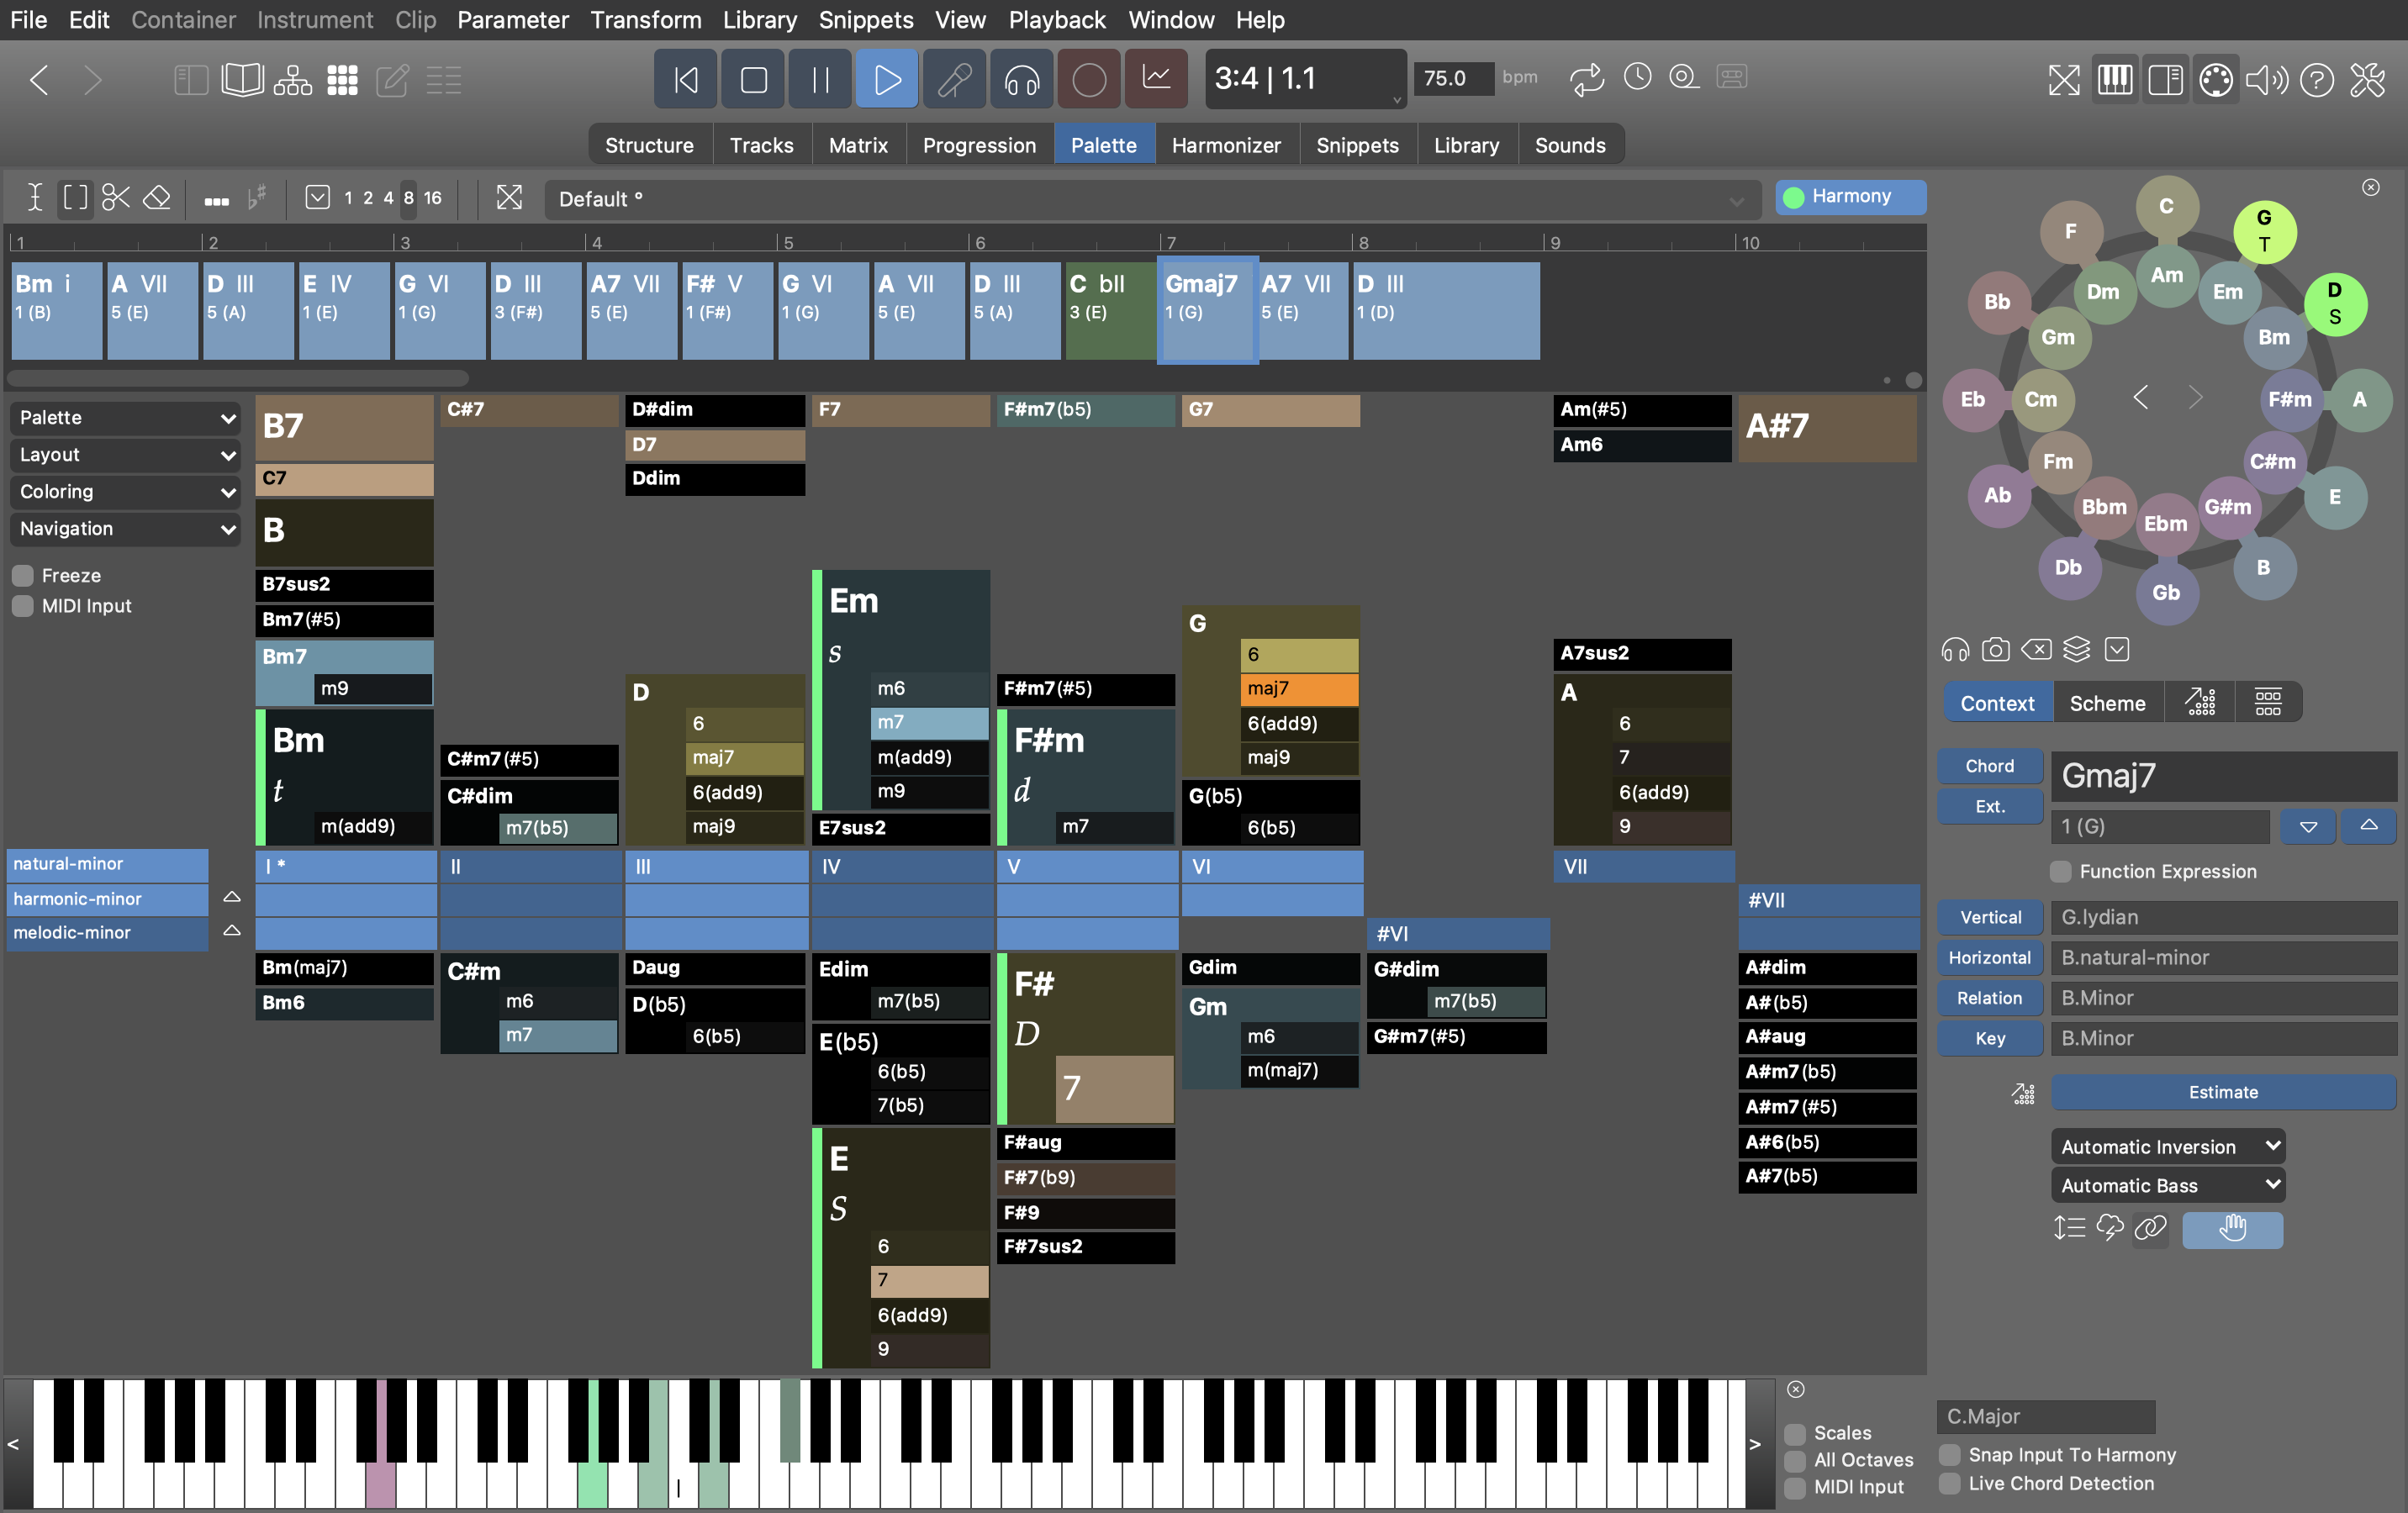Click the loop playback icon
This screenshot has height=1513, width=2408.
pyautogui.click(x=1586, y=78)
